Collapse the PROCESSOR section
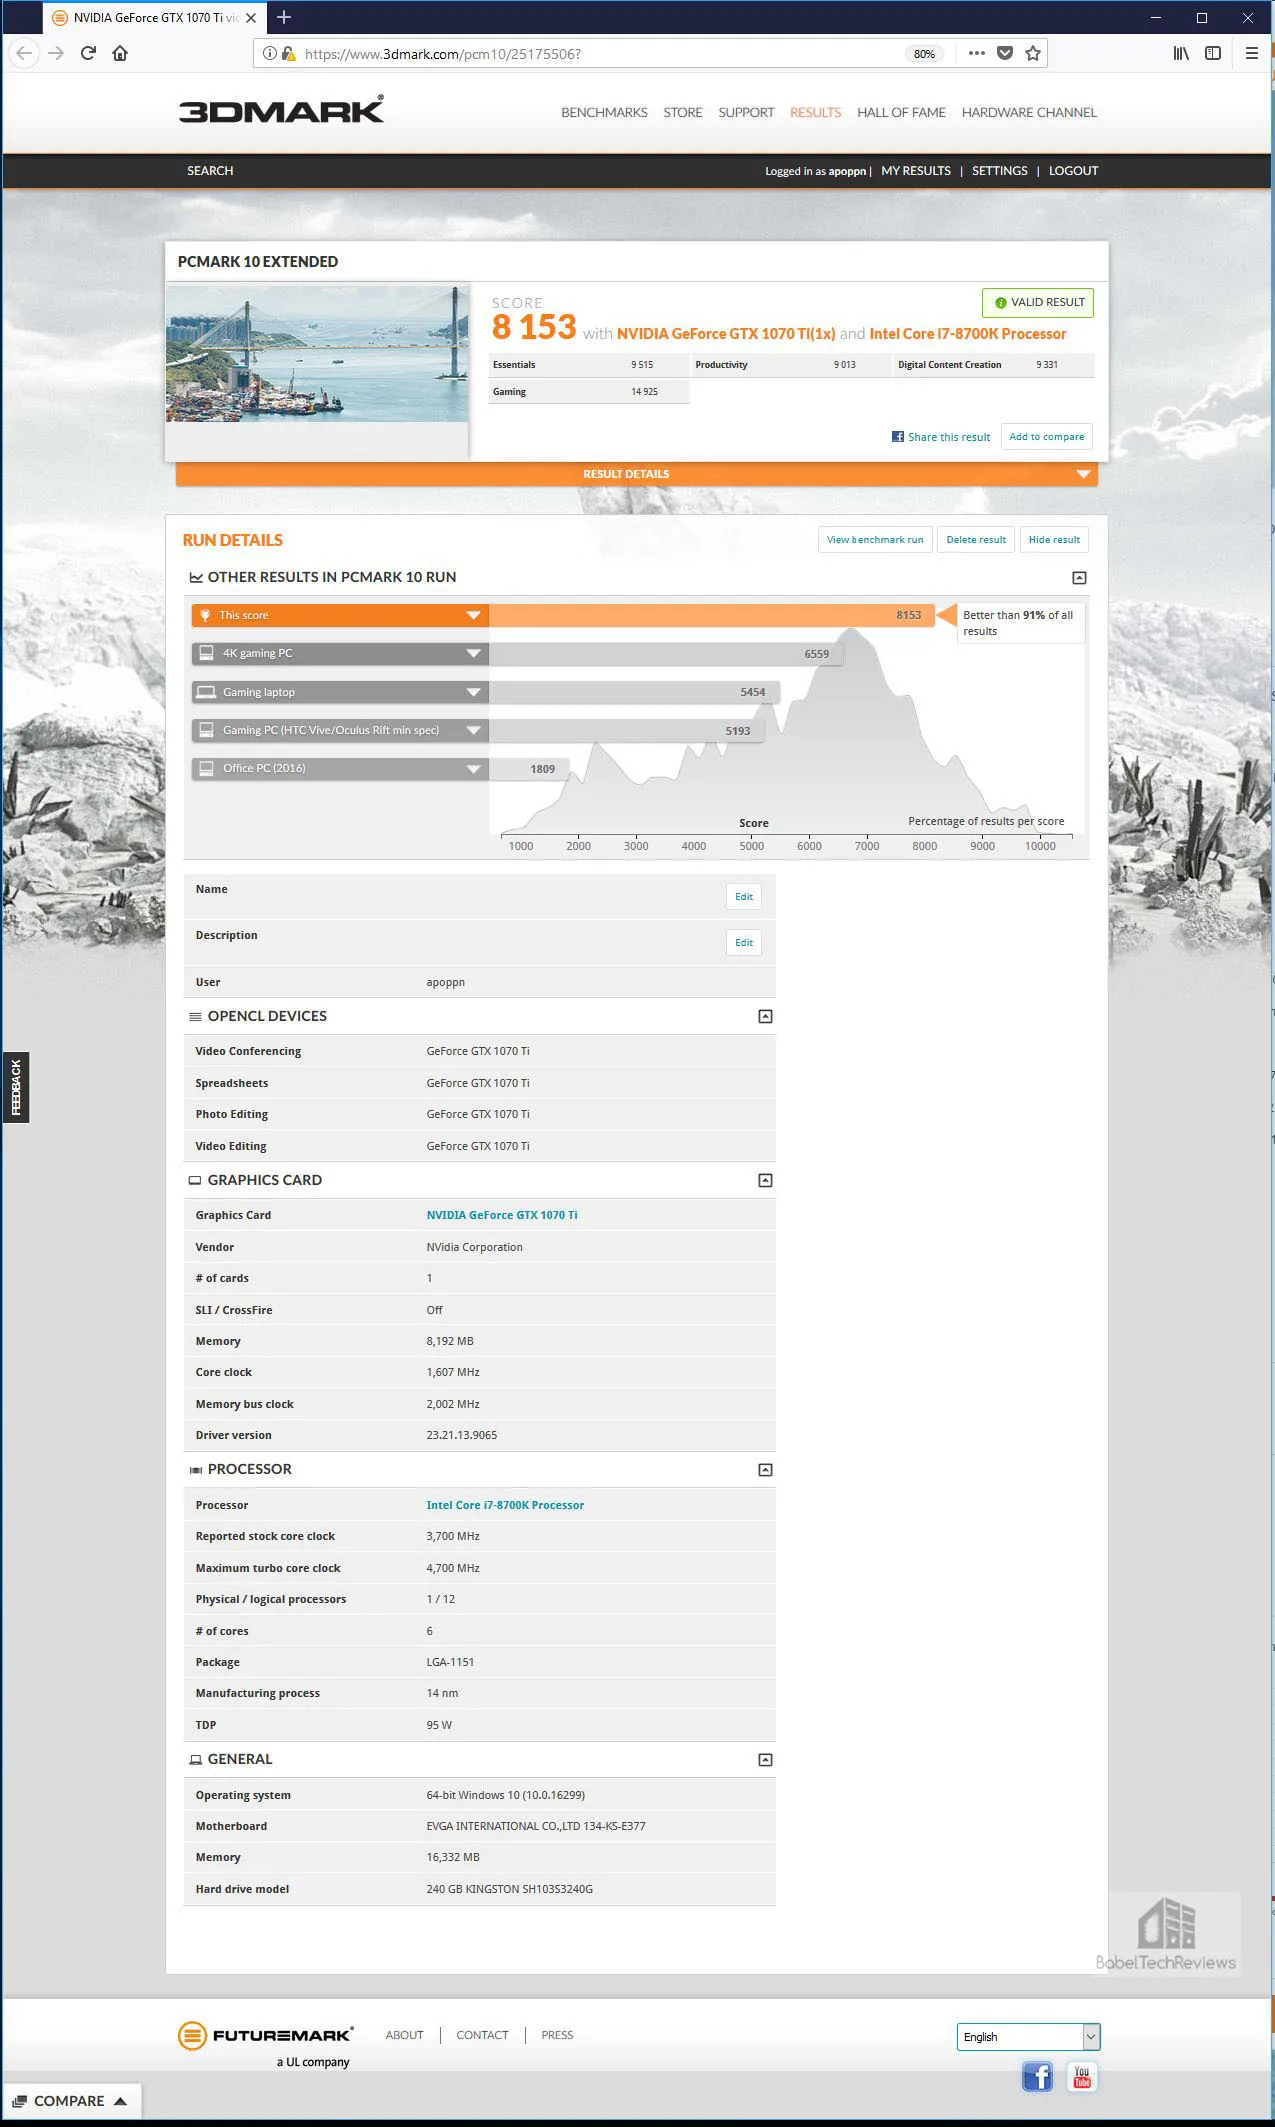Image resolution: width=1275 pixels, height=2127 pixels. click(x=765, y=1470)
